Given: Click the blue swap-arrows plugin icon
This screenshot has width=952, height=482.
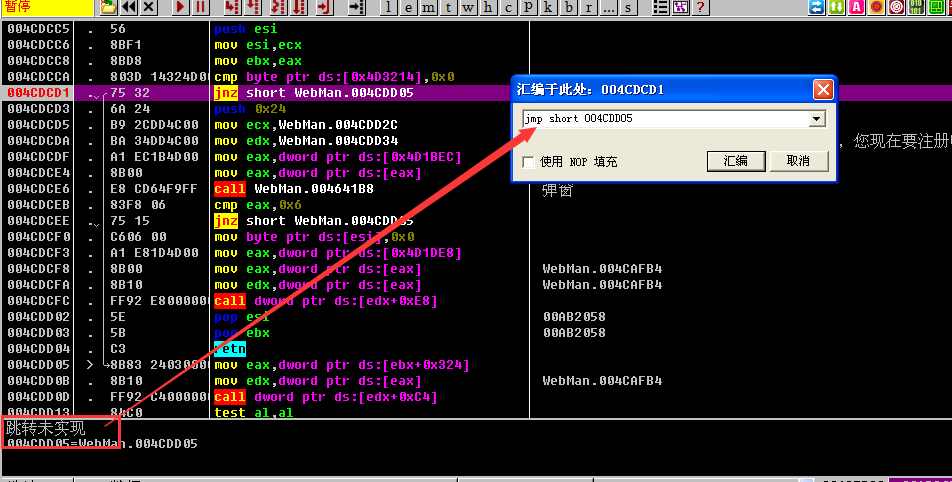Looking at the screenshot, I should pos(817,7).
